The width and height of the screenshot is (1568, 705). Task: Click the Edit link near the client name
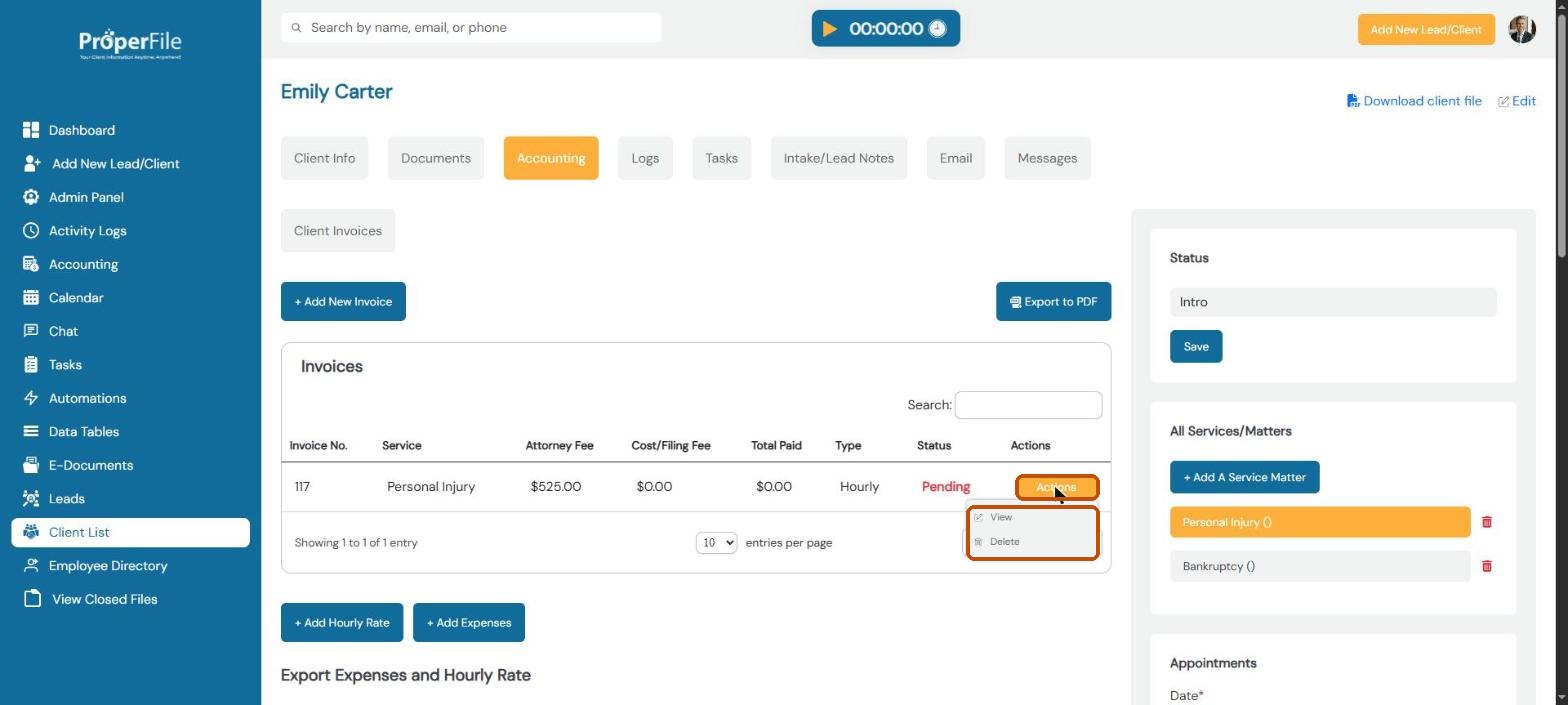[1517, 101]
